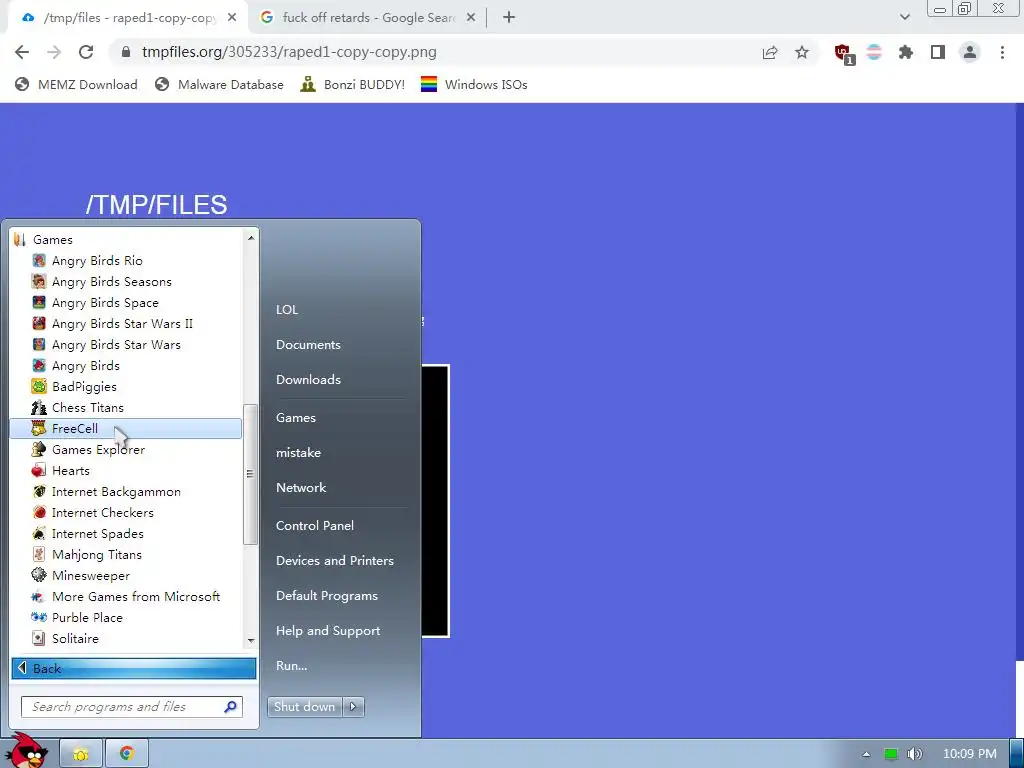The width and height of the screenshot is (1024, 768).
Task: Click the yellow taskbar pinned icon
Action: click(x=81, y=754)
